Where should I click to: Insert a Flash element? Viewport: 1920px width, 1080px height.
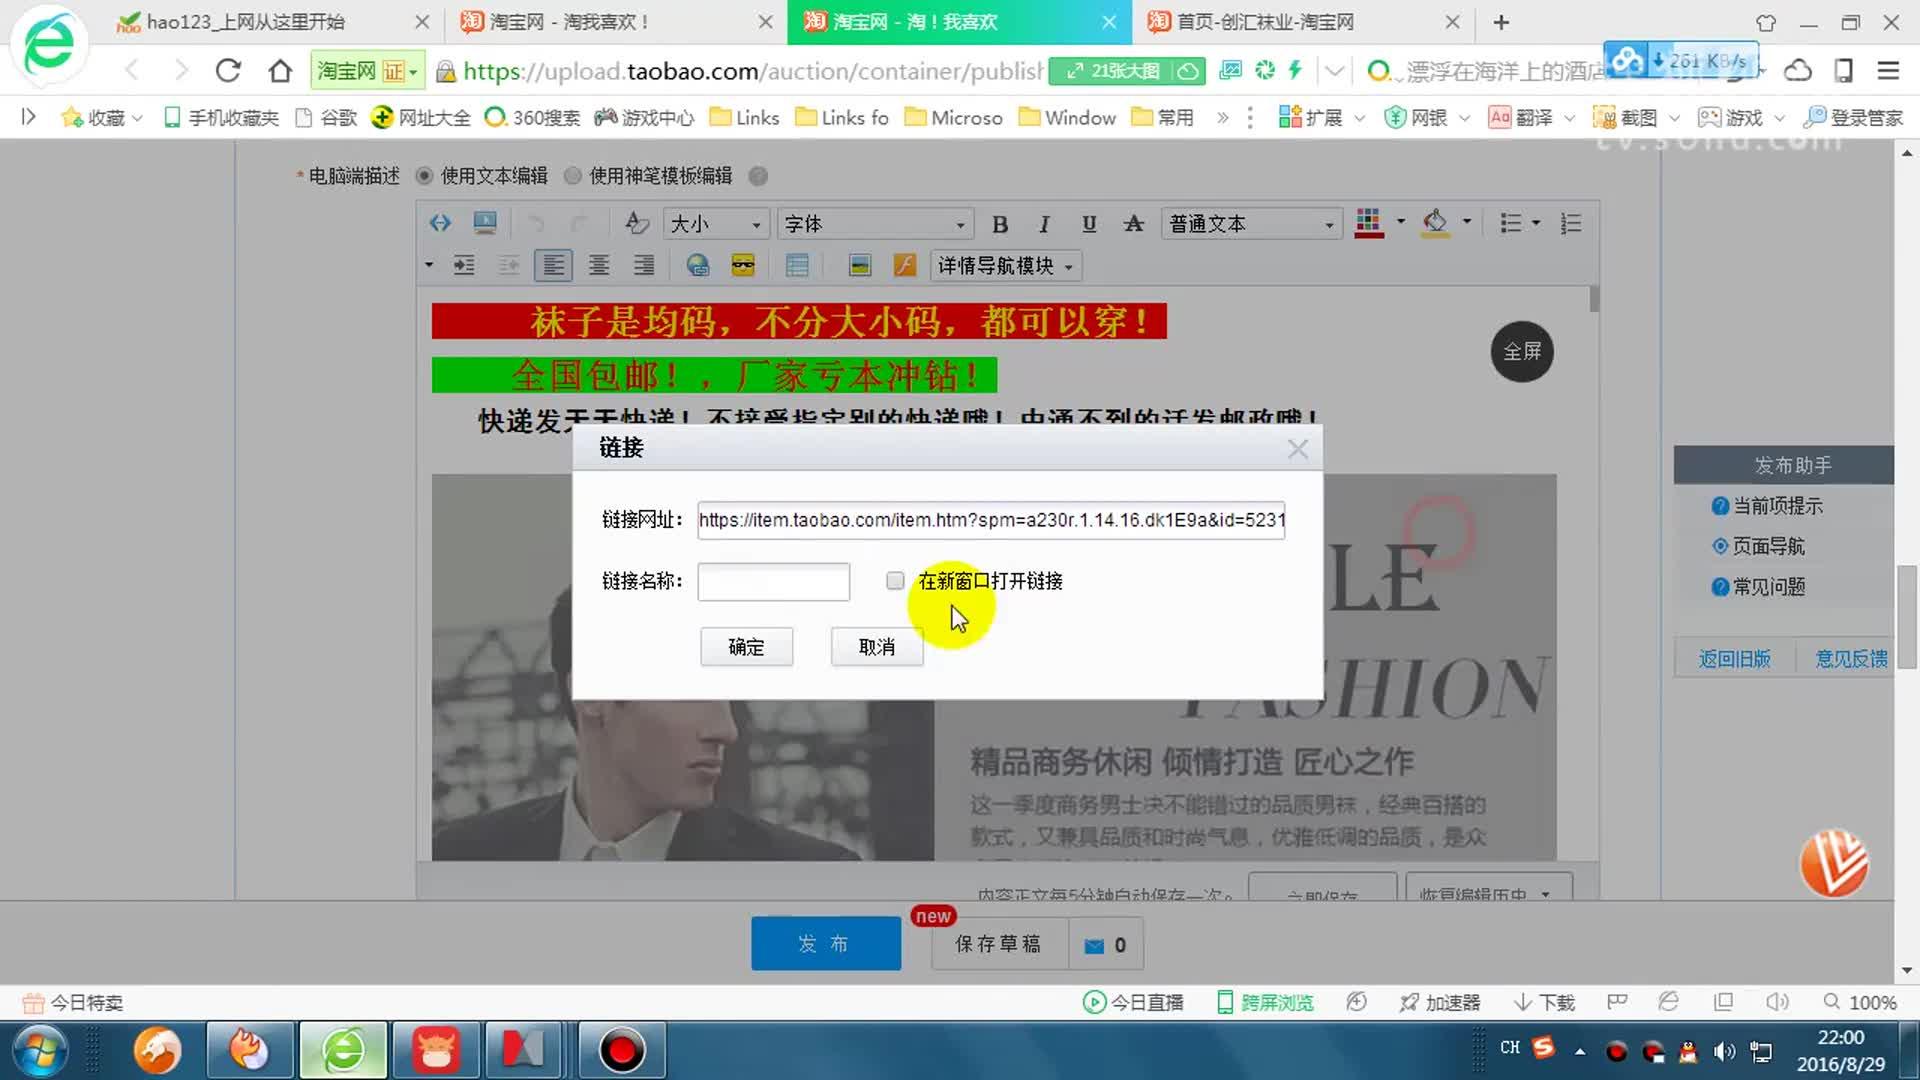coord(905,265)
